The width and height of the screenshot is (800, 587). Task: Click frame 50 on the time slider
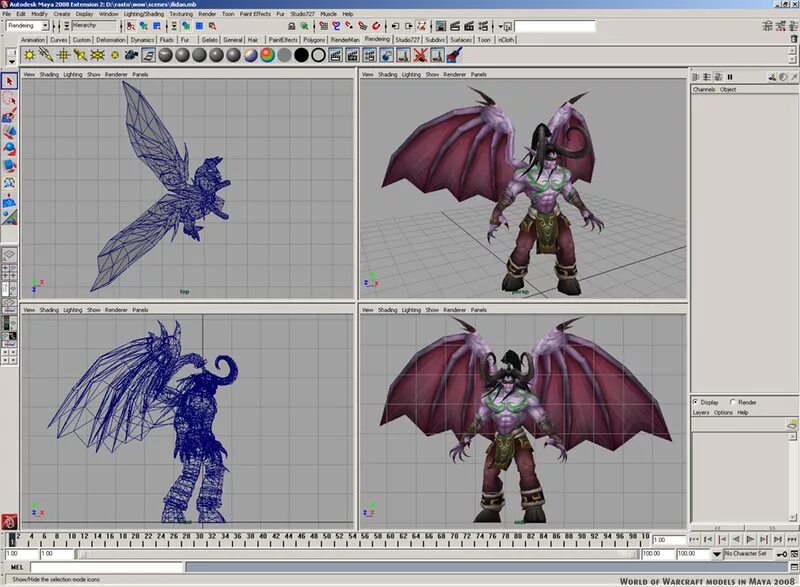tap(328, 539)
